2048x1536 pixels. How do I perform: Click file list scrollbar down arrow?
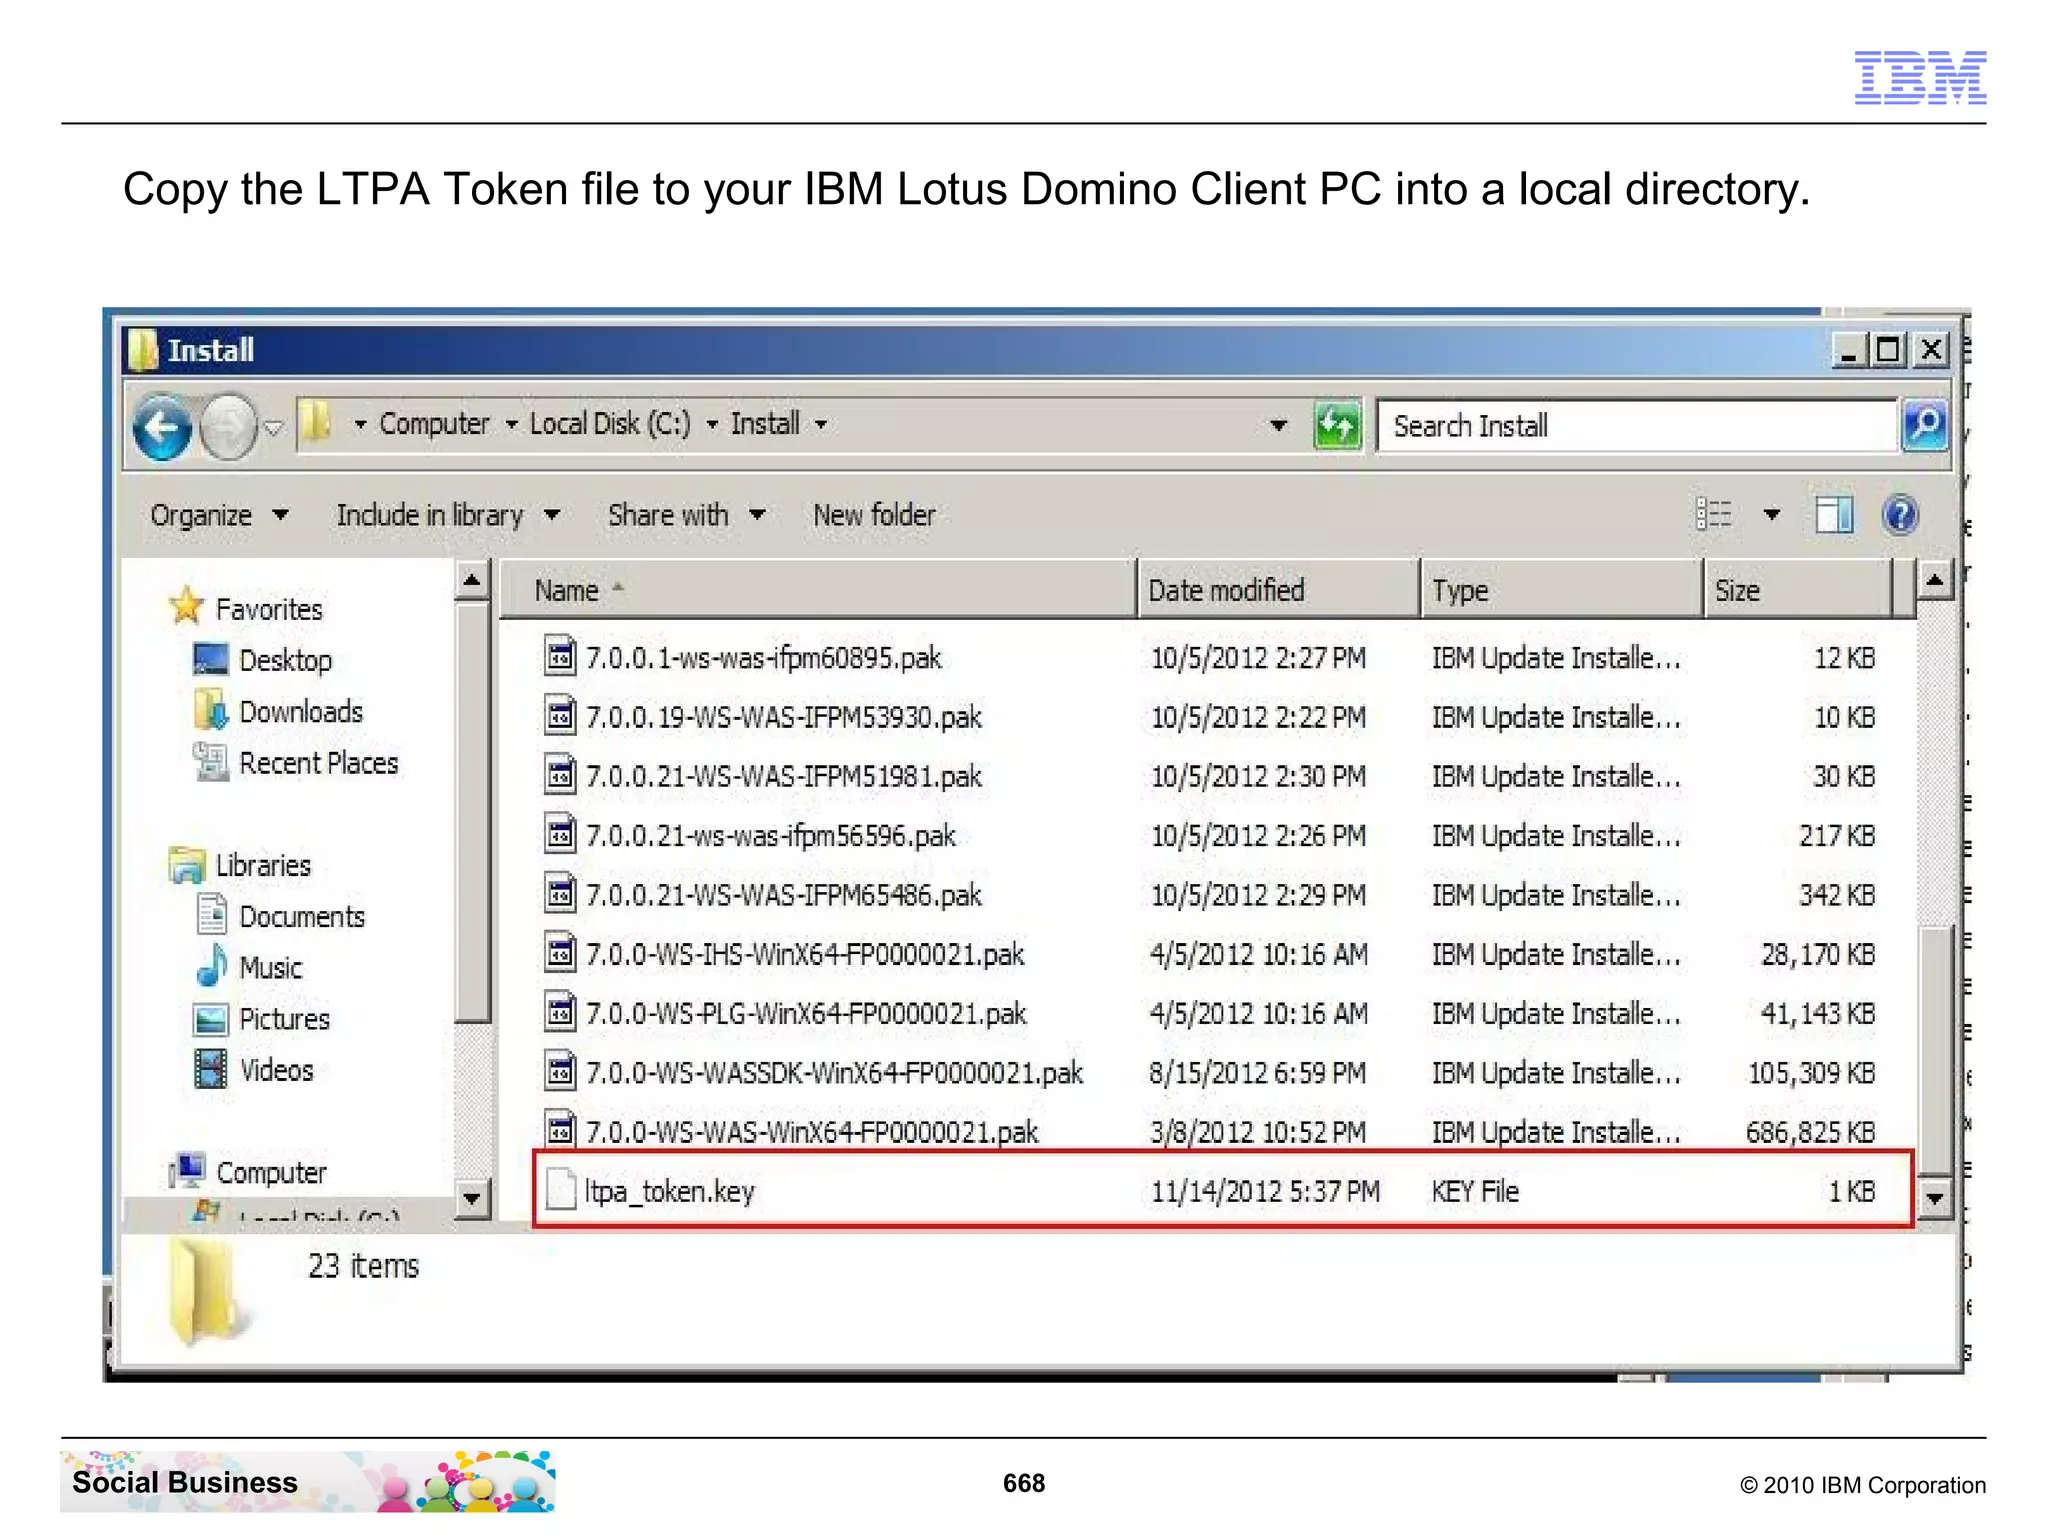1936,1197
